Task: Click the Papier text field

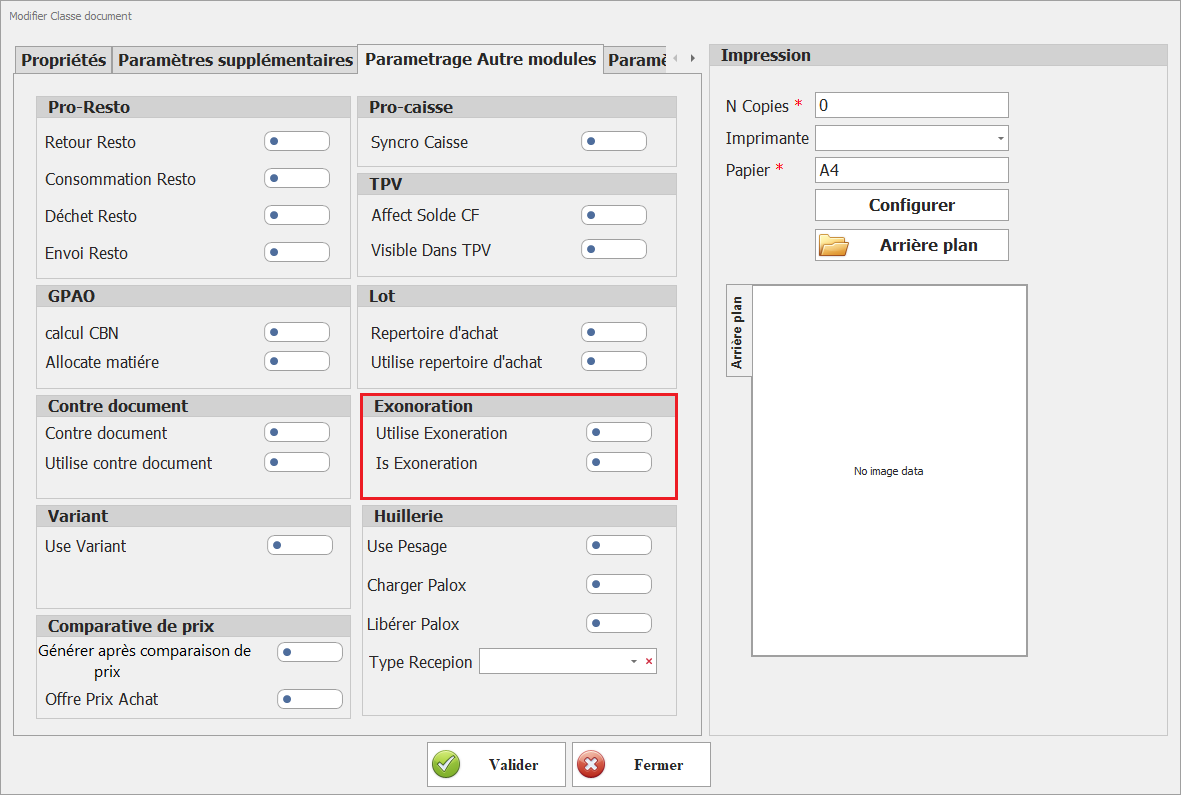Action: [x=911, y=170]
